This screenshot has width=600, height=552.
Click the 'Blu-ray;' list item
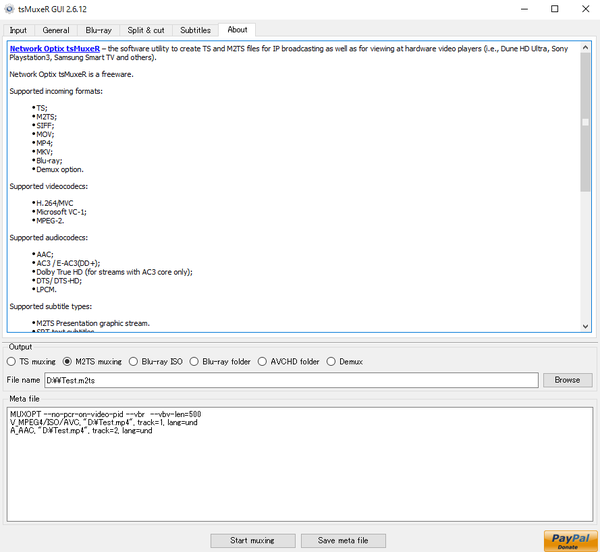49,161
